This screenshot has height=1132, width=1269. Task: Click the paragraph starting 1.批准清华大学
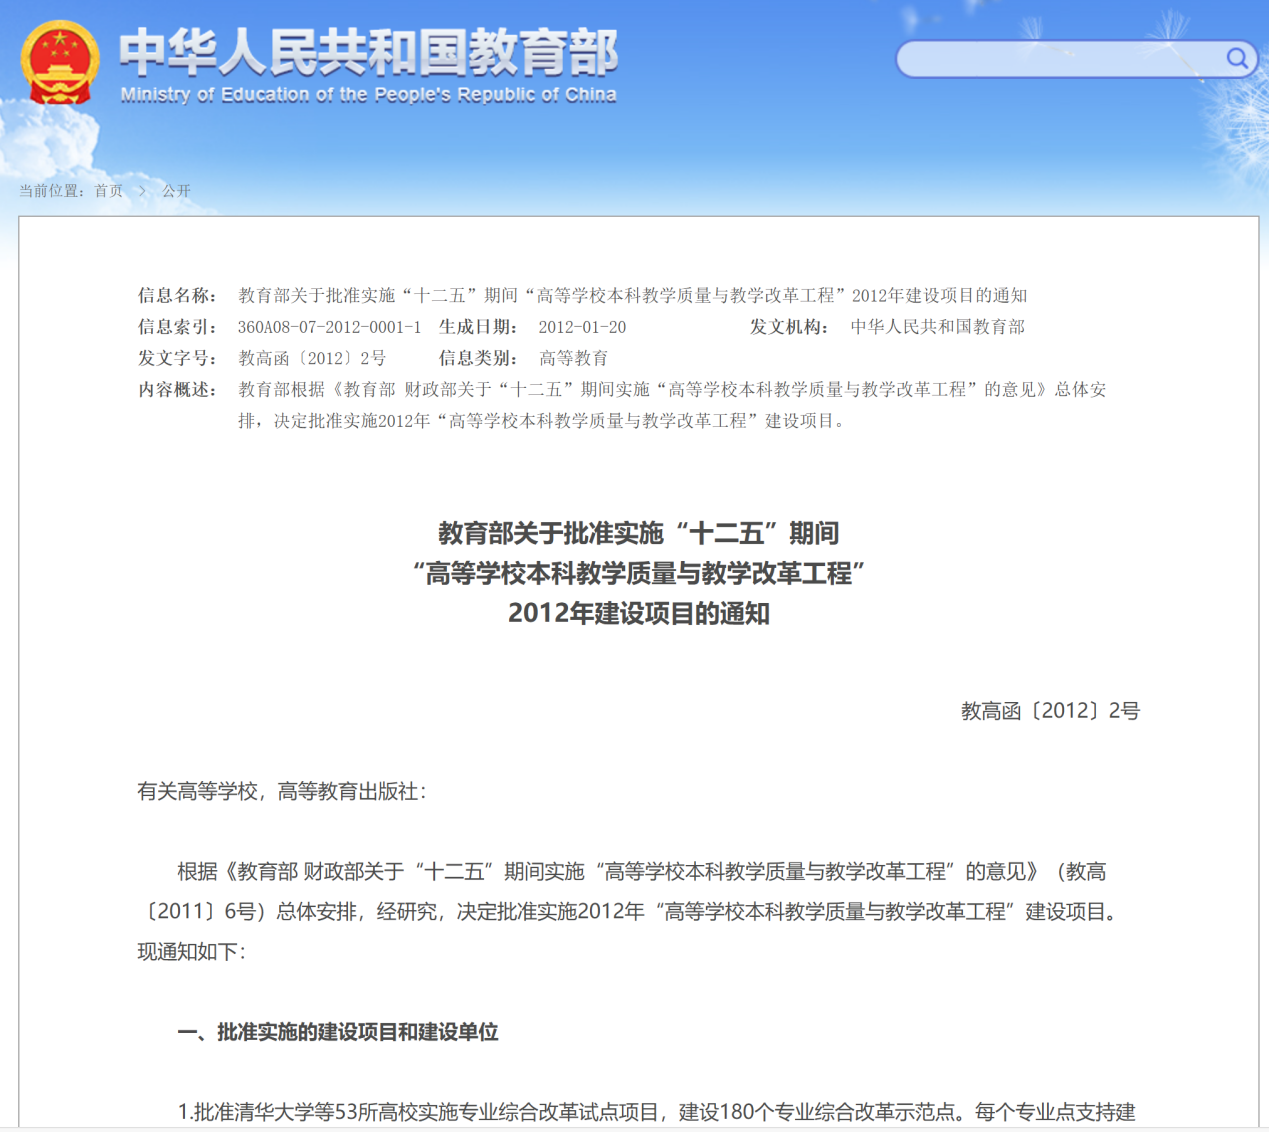pos(656,1112)
